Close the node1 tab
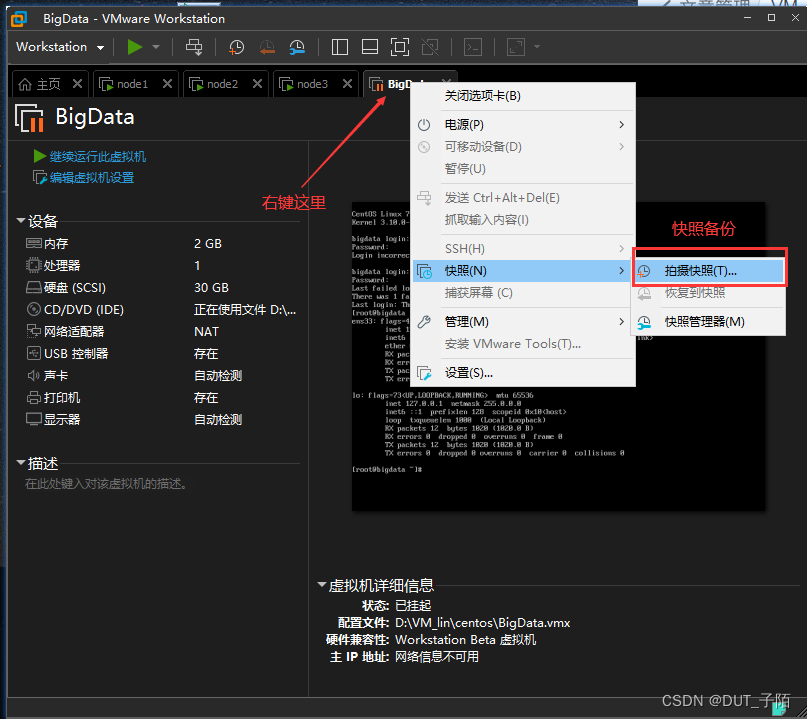 coord(167,83)
